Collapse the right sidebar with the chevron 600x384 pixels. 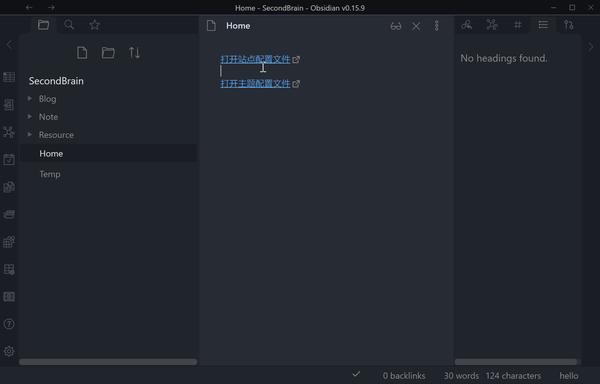[x=590, y=47]
